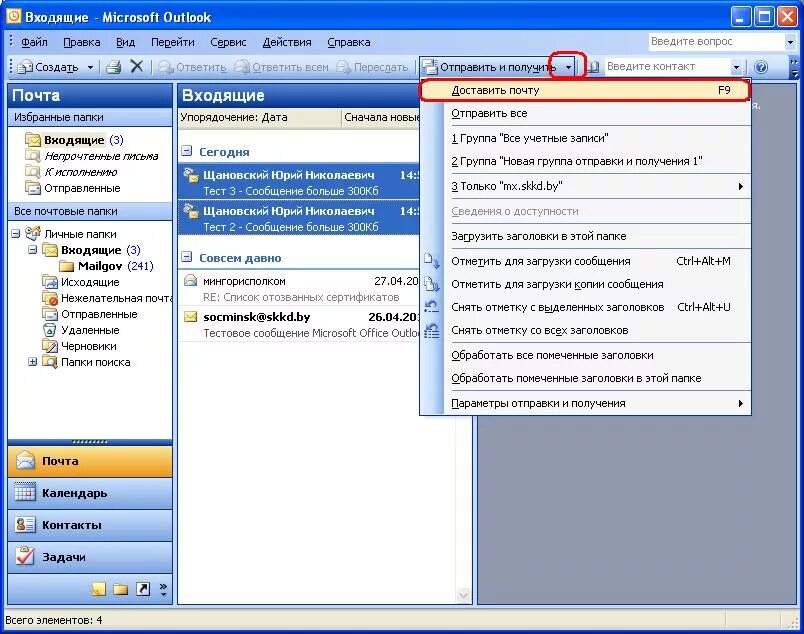Click Ответить reply button
The image size is (804, 634).
pos(192,67)
